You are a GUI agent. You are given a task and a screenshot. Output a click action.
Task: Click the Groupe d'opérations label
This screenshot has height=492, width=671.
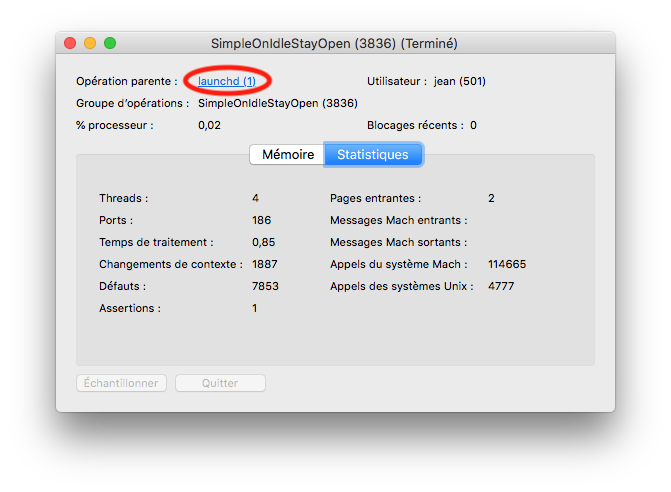[x=133, y=104]
